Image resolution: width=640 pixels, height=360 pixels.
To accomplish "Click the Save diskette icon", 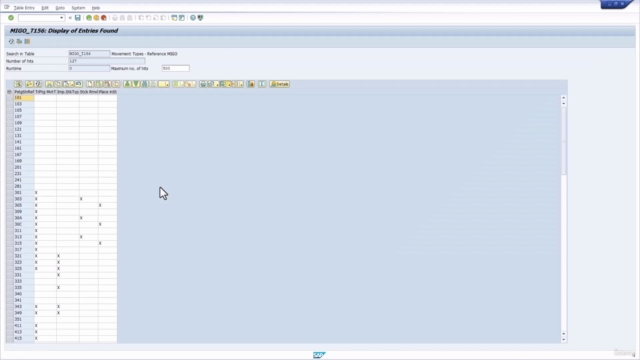I will [78, 18].
